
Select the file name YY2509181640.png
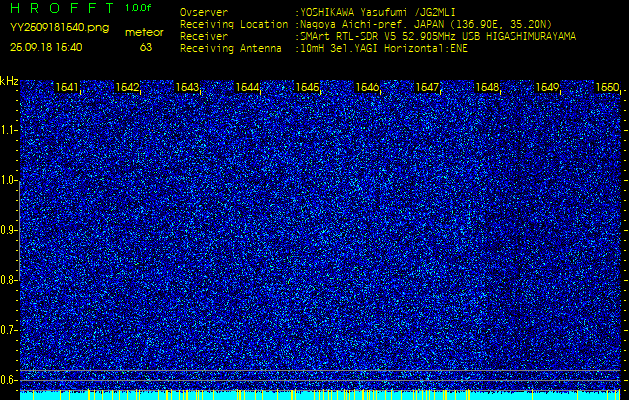(x=59, y=28)
